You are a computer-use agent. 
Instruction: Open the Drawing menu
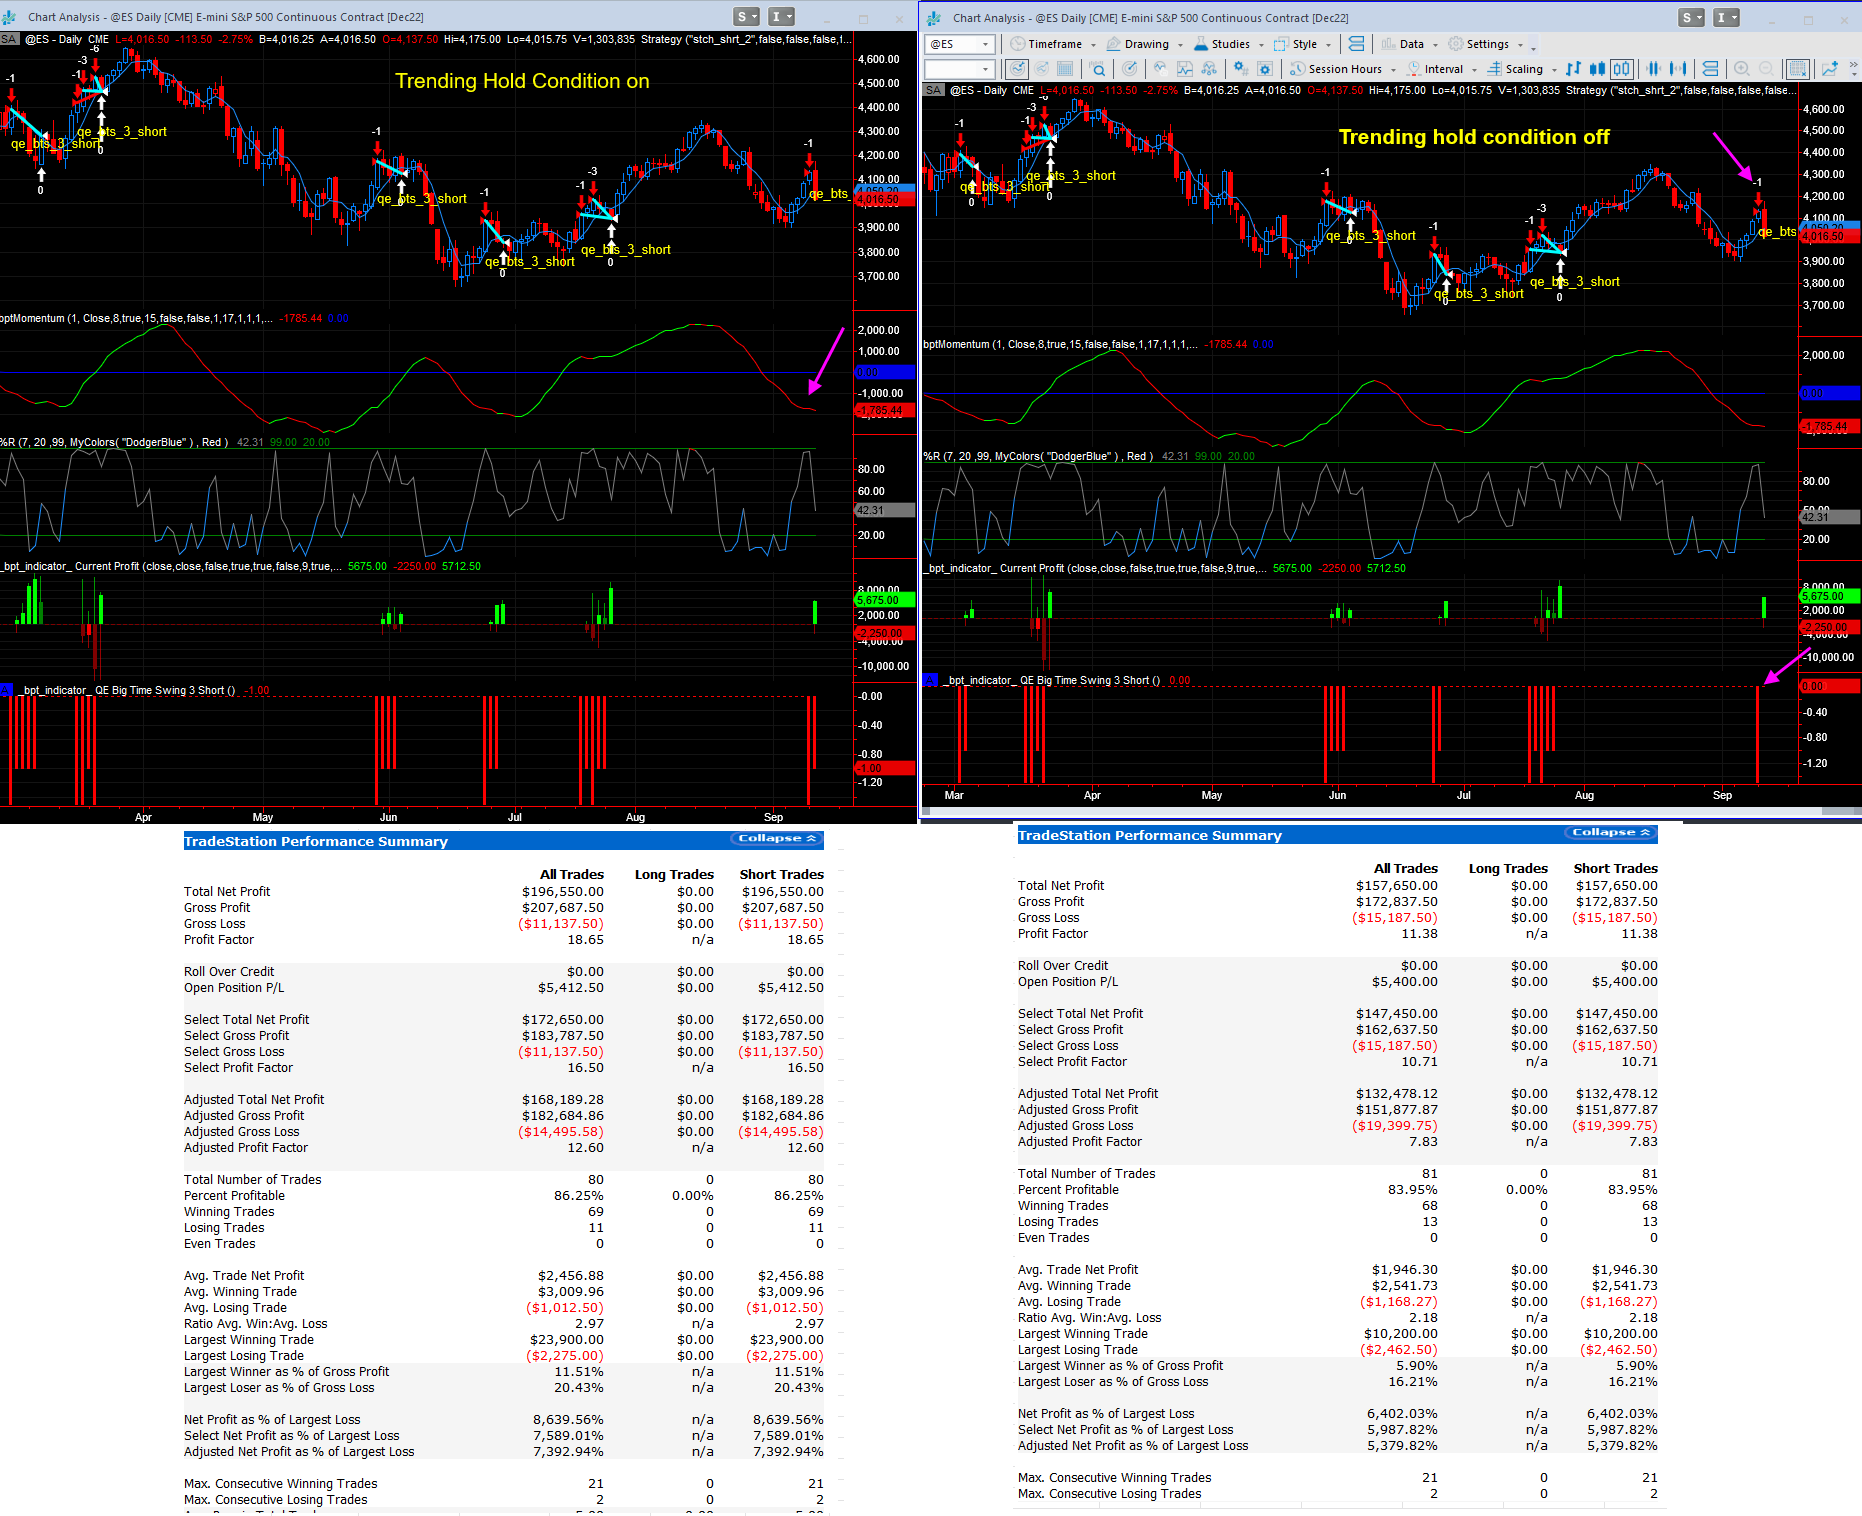(1146, 44)
